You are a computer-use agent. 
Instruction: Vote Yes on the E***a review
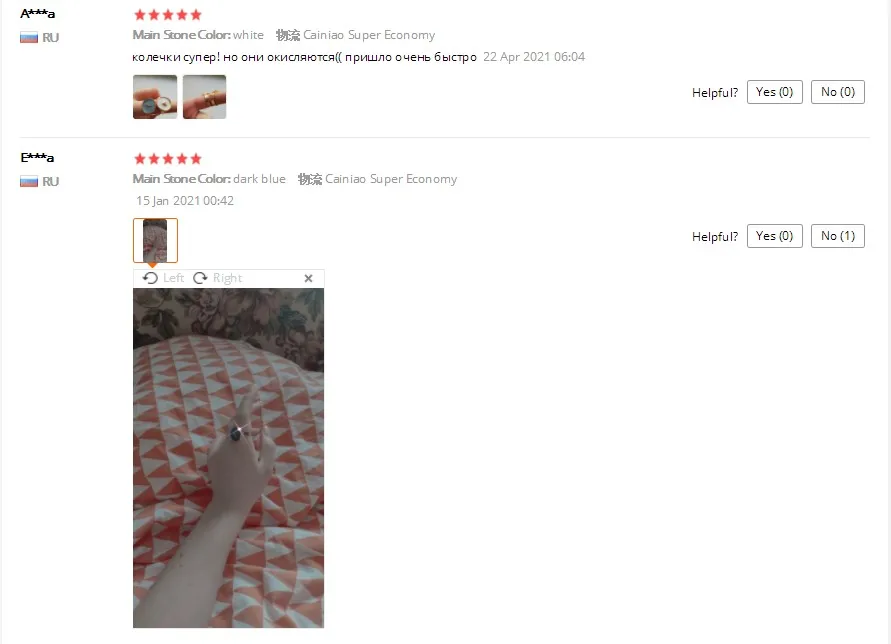(775, 236)
